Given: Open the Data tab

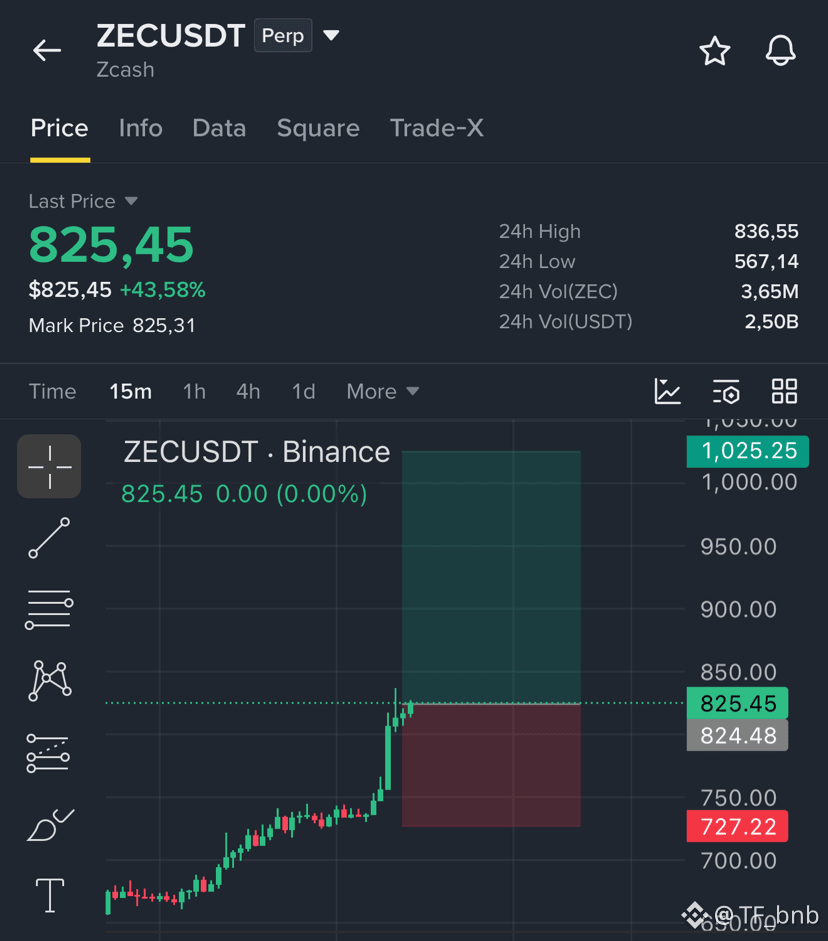Looking at the screenshot, I should pyautogui.click(x=219, y=128).
